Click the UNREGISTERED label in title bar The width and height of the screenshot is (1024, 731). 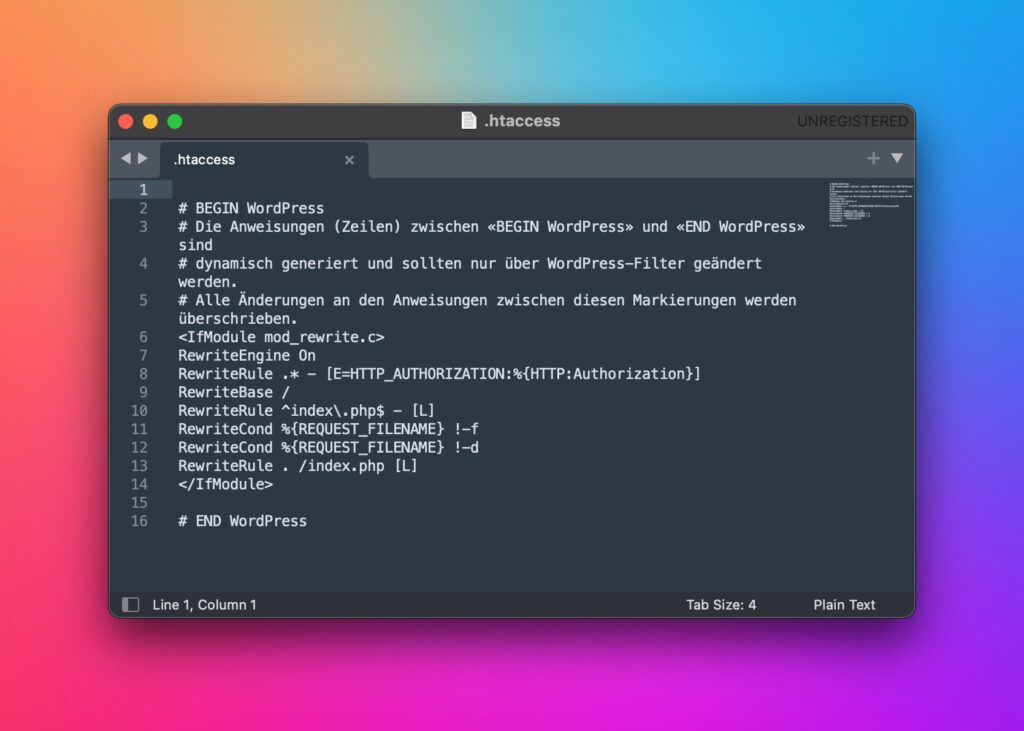tap(852, 122)
